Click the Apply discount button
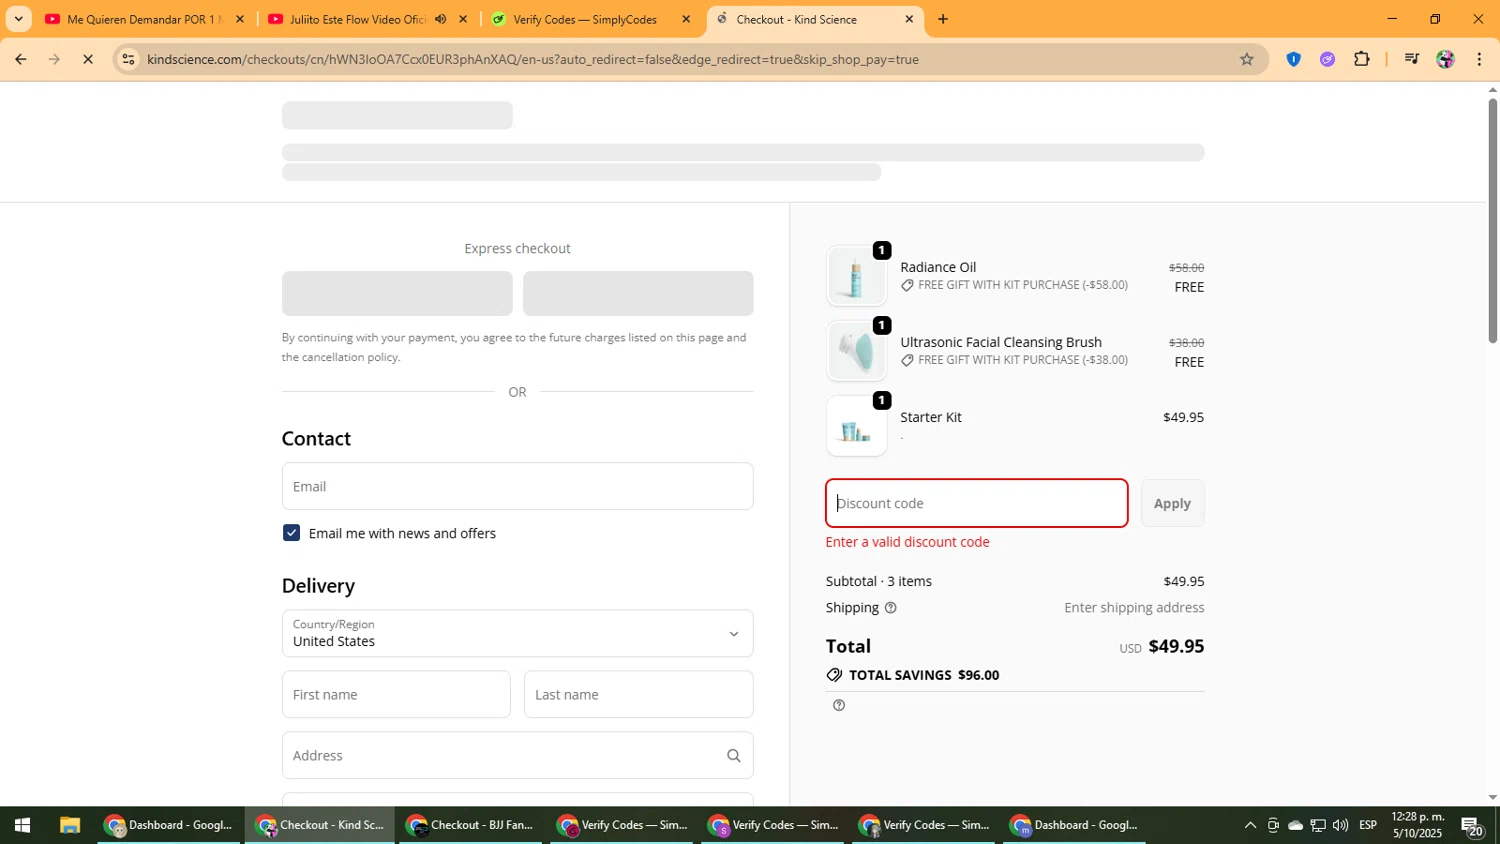 coord(1172,503)
